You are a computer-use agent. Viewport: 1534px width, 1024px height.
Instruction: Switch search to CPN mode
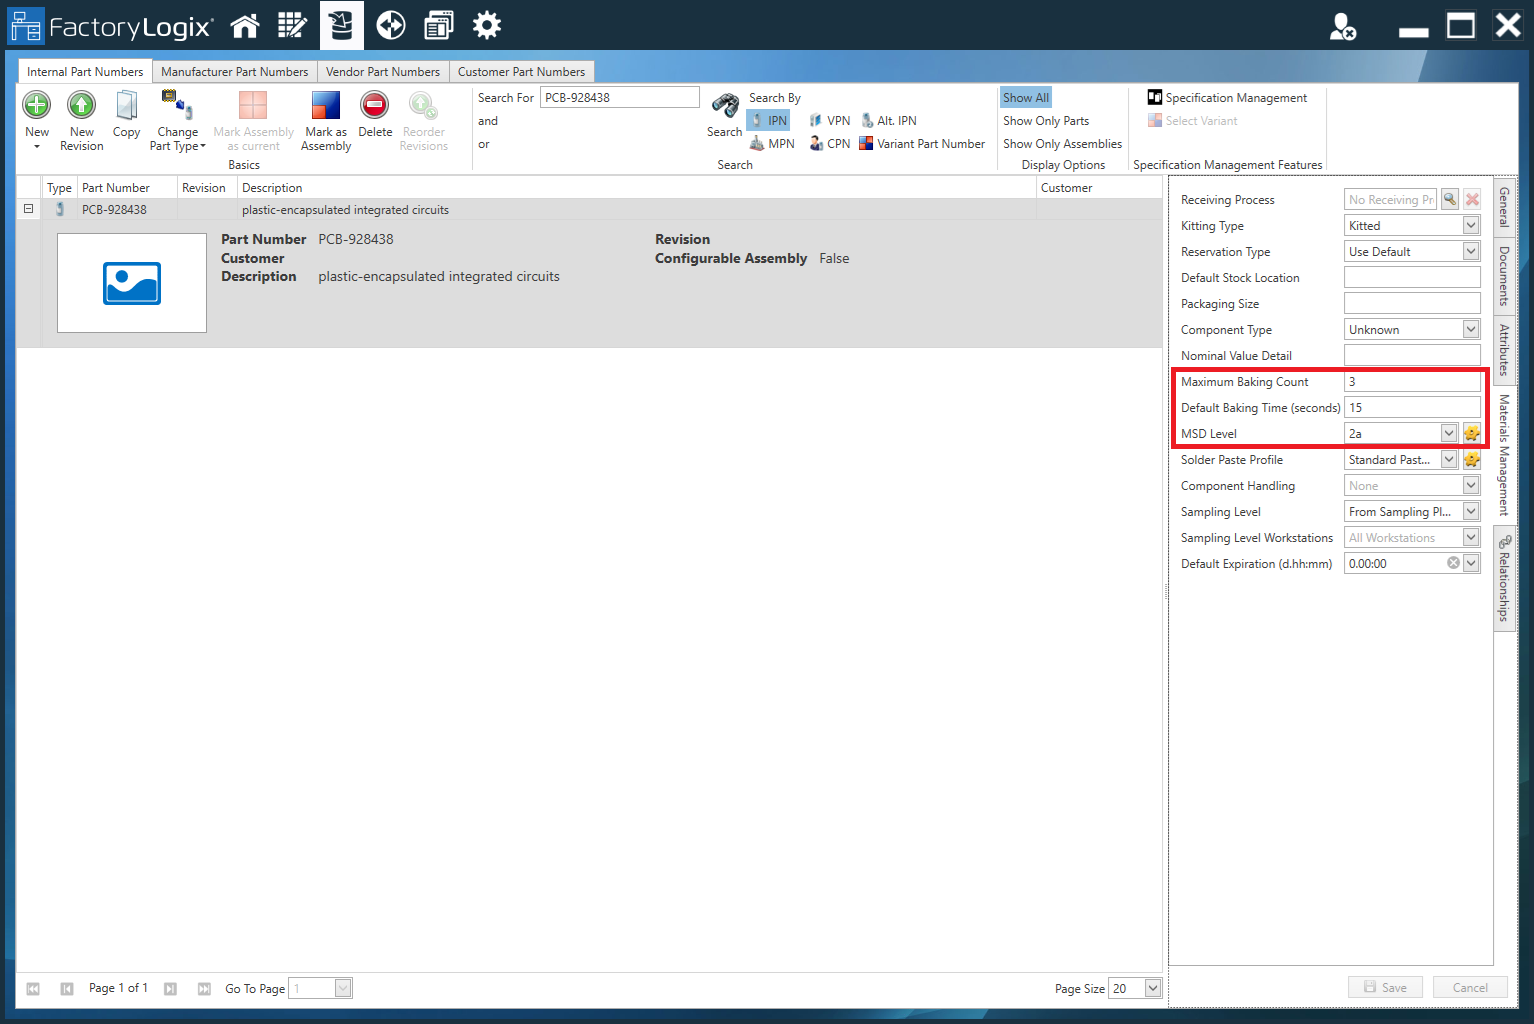click(829, 143)
